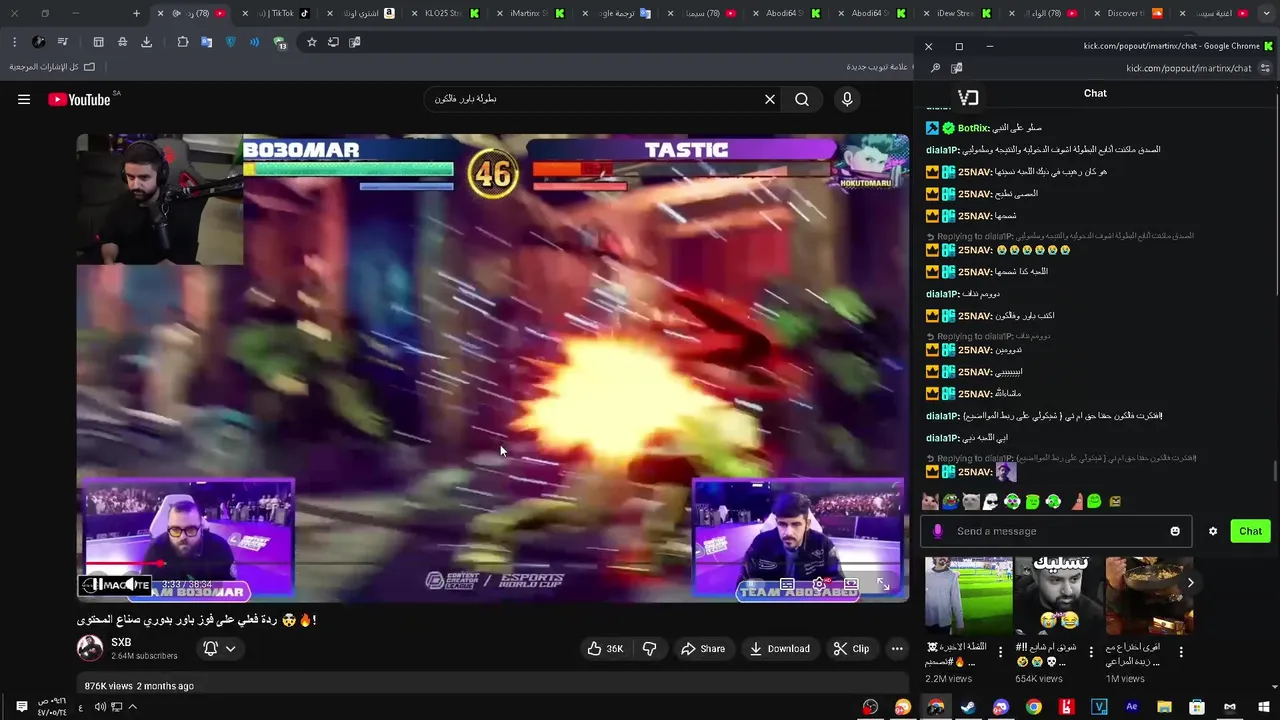Open the short with 1M views
This screenshot has height=720, width=1280.
tap(1149, 597)
